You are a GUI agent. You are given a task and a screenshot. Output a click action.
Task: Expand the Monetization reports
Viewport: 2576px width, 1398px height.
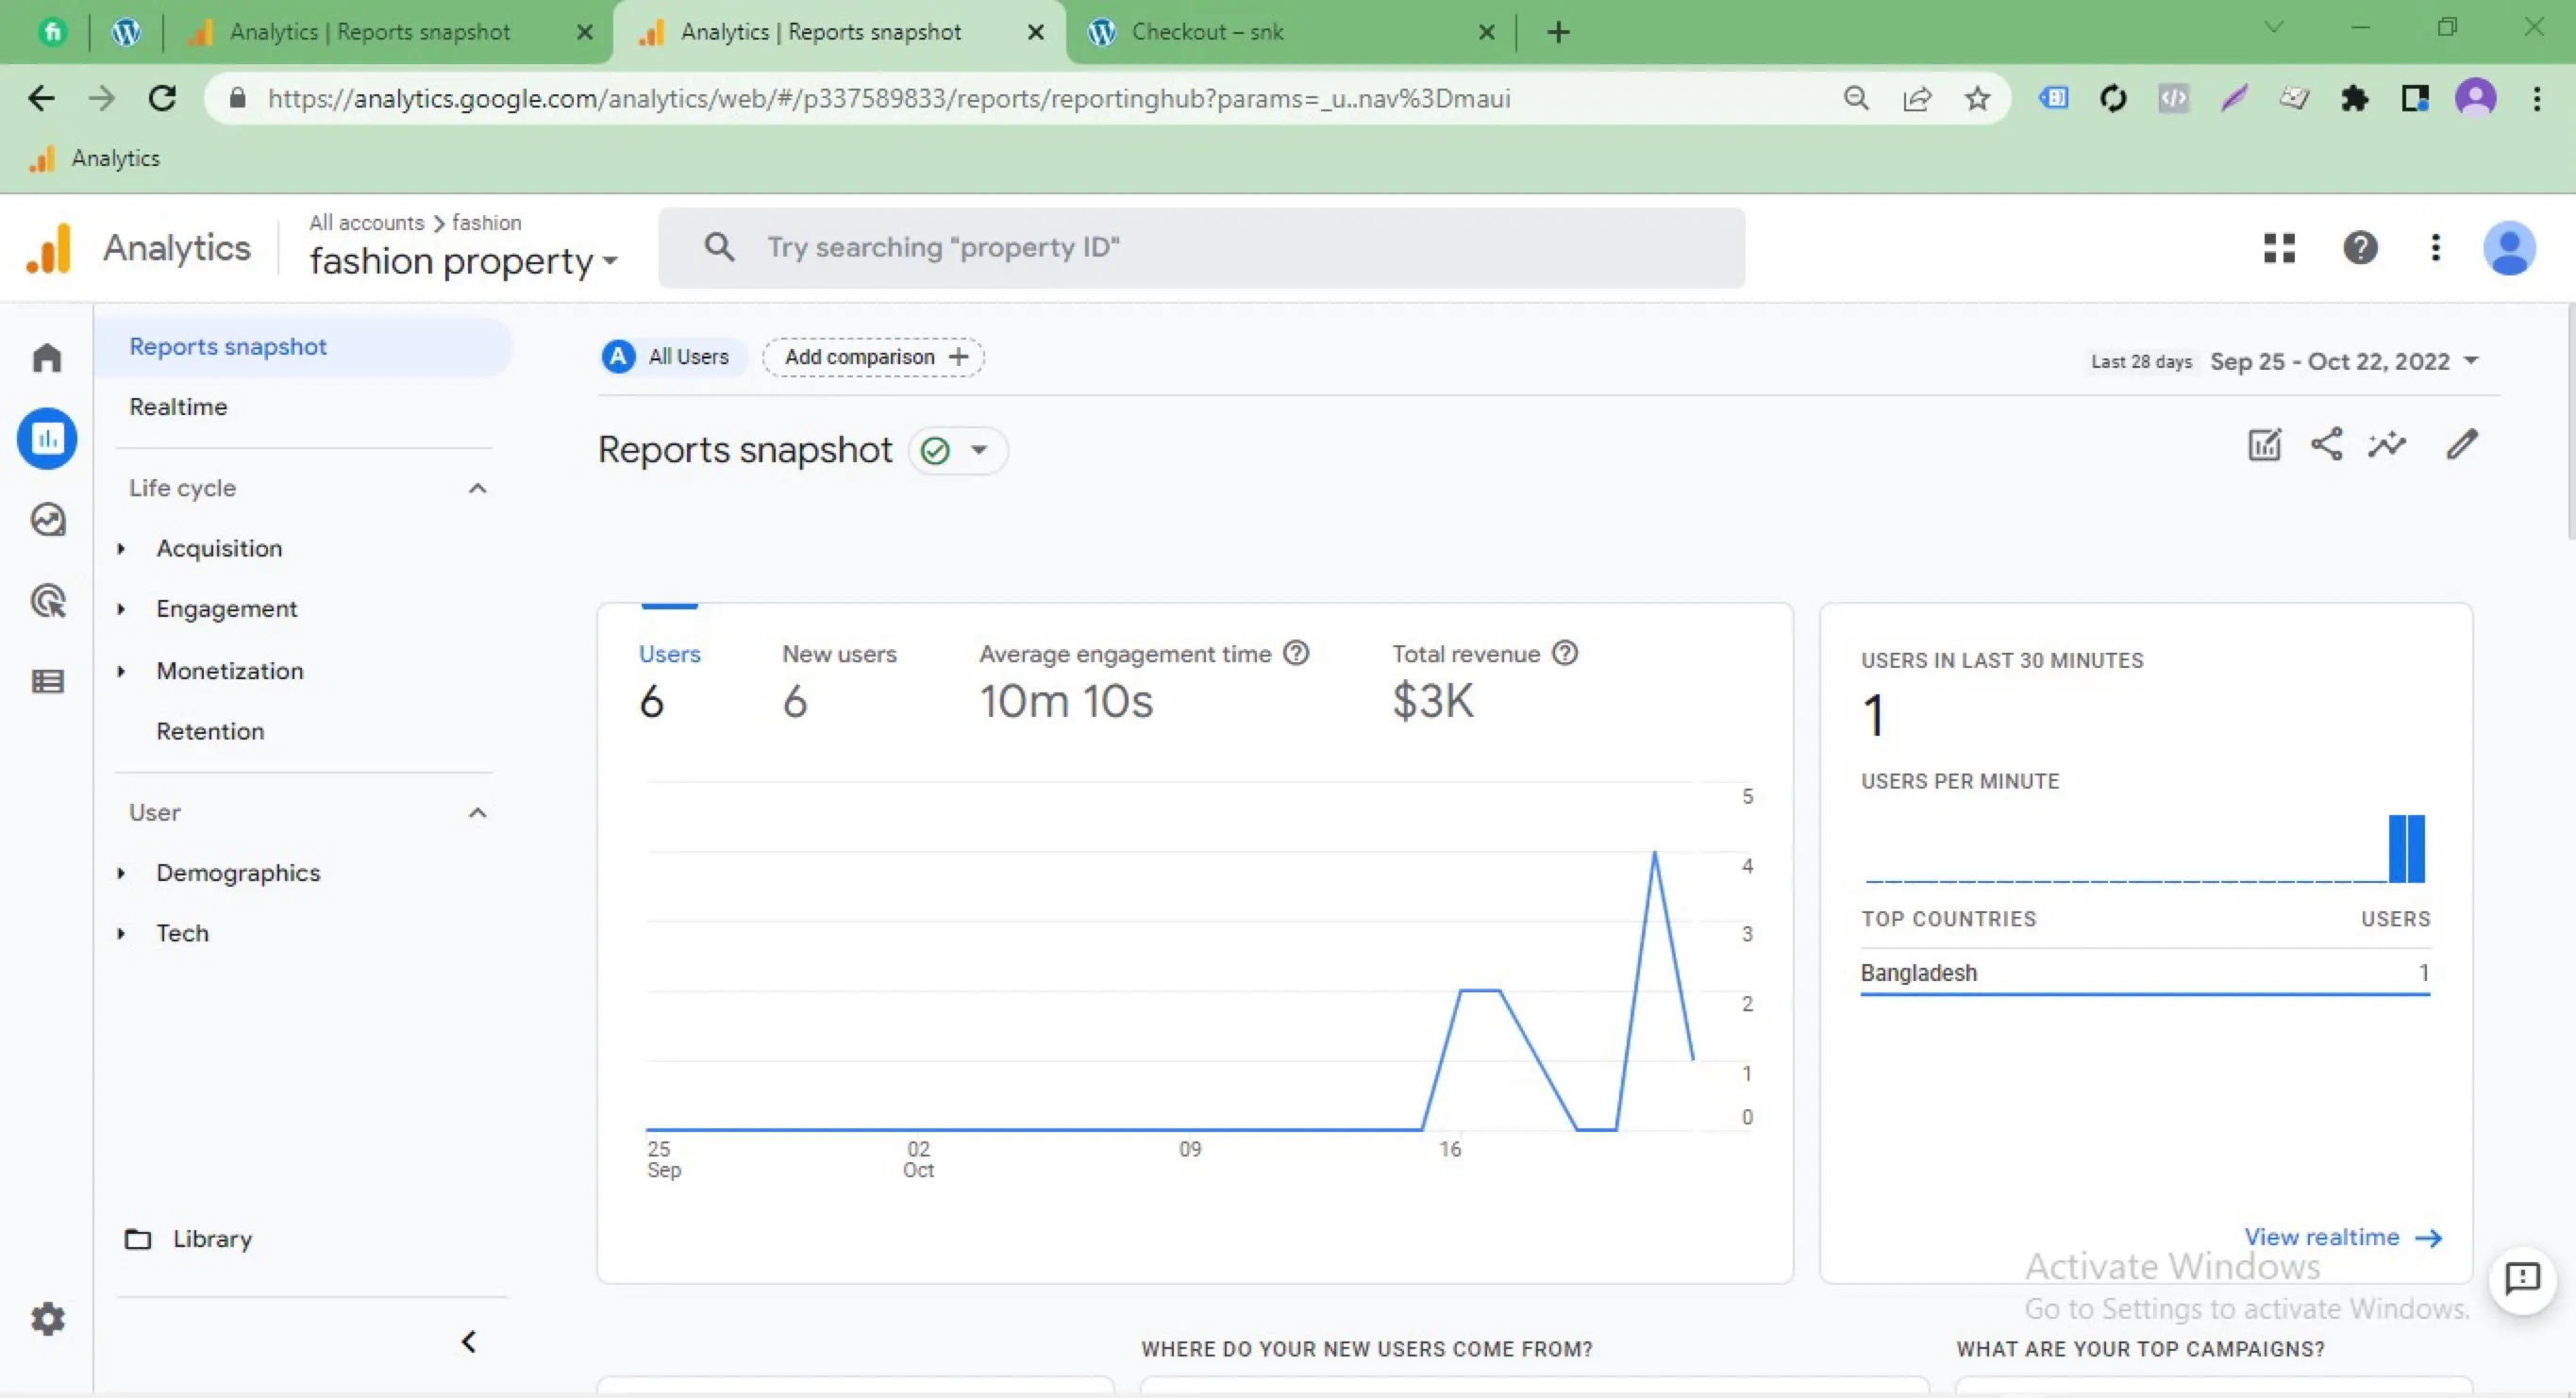pos(122,671)
